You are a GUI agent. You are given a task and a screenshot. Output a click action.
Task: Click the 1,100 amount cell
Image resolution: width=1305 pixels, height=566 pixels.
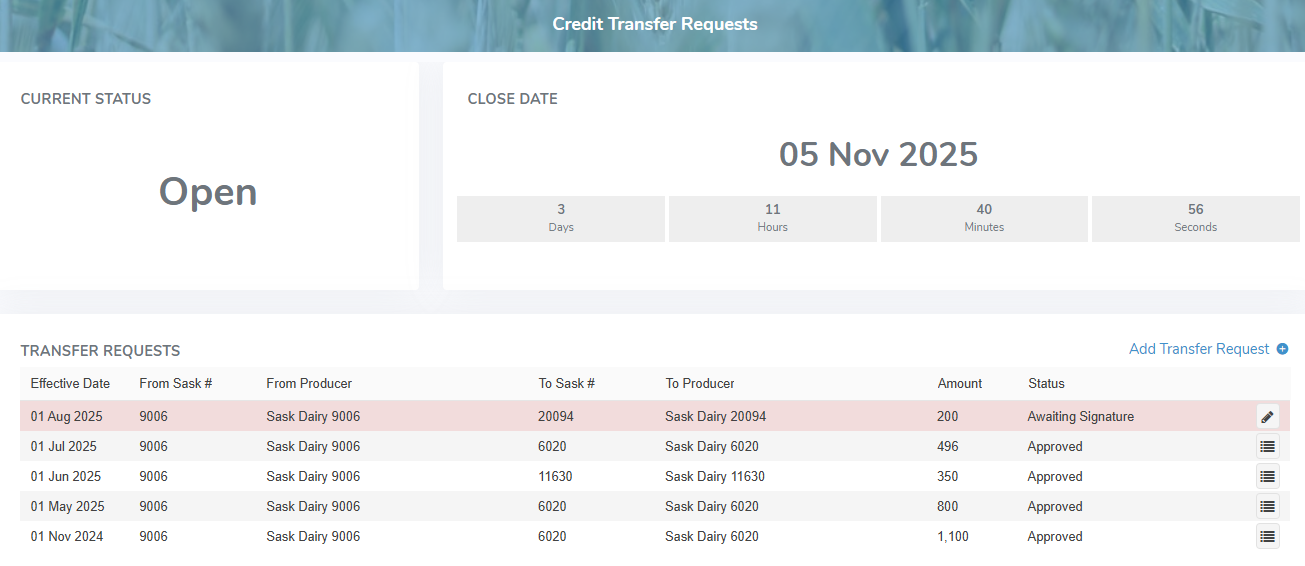click(954, 537)
